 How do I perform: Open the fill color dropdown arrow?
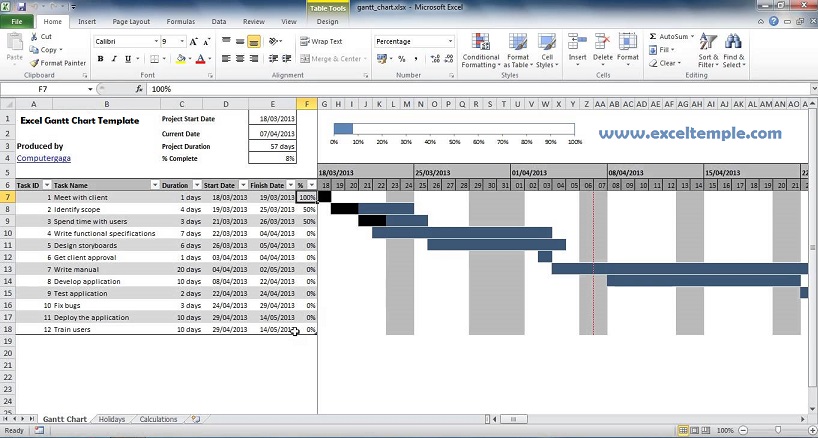coord(189,59)
